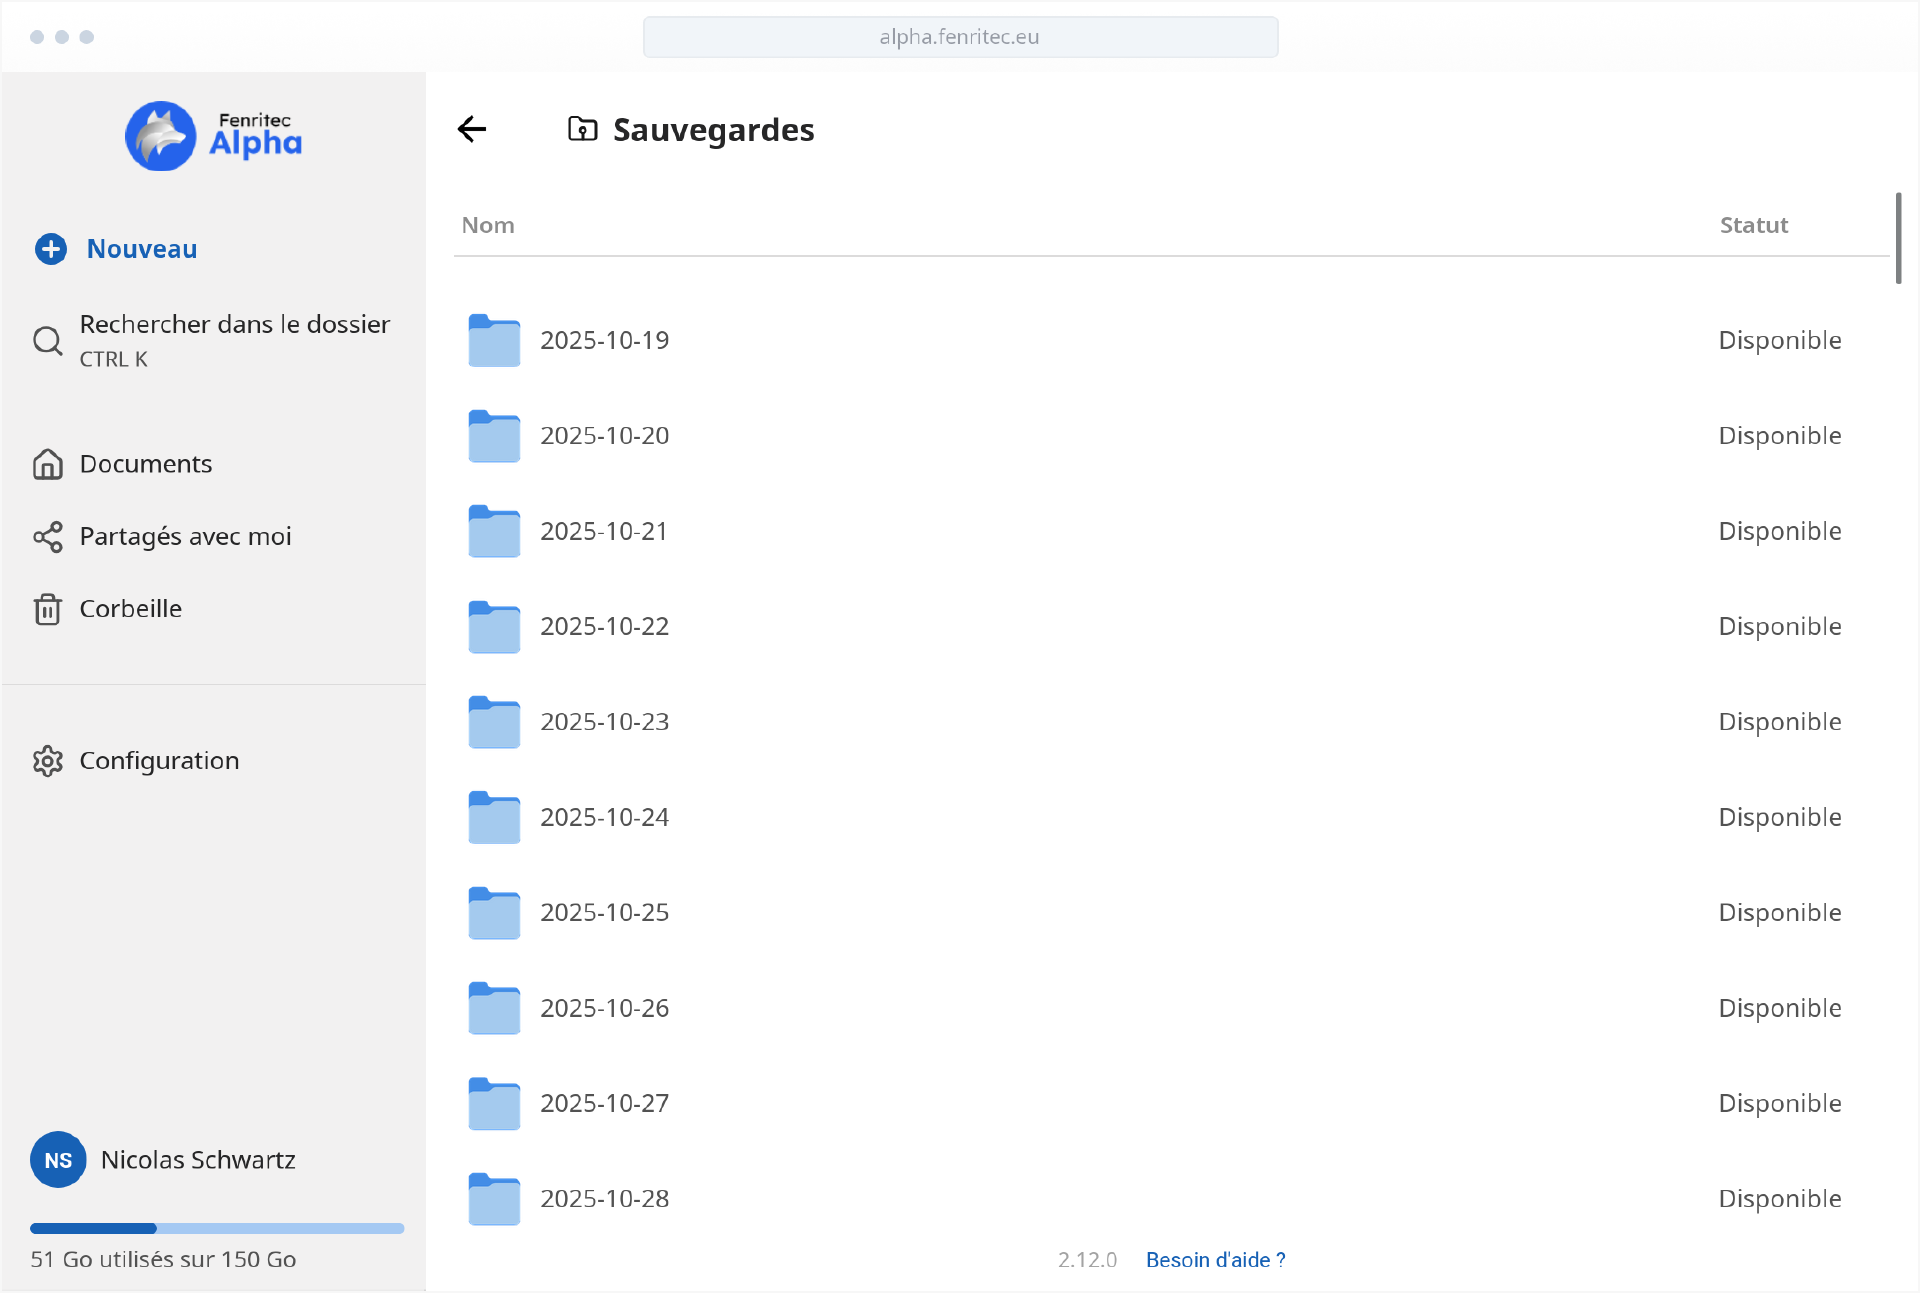Click Disponible status of 2025-10-19
1920x1293 pixels.
1780,340
